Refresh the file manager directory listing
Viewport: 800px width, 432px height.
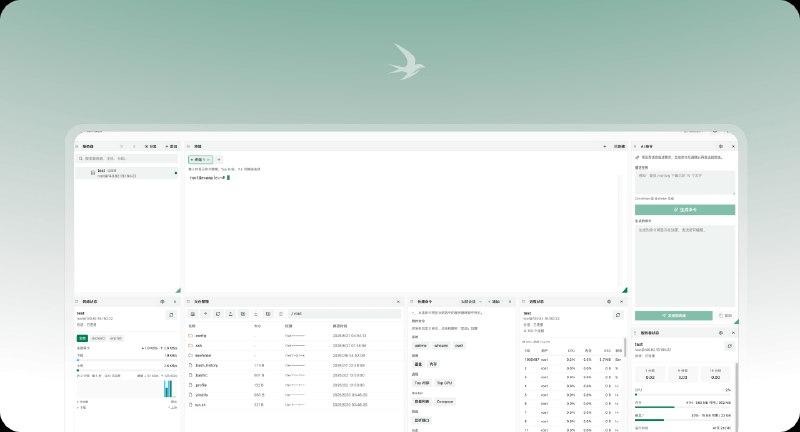(x=218, y=314)
